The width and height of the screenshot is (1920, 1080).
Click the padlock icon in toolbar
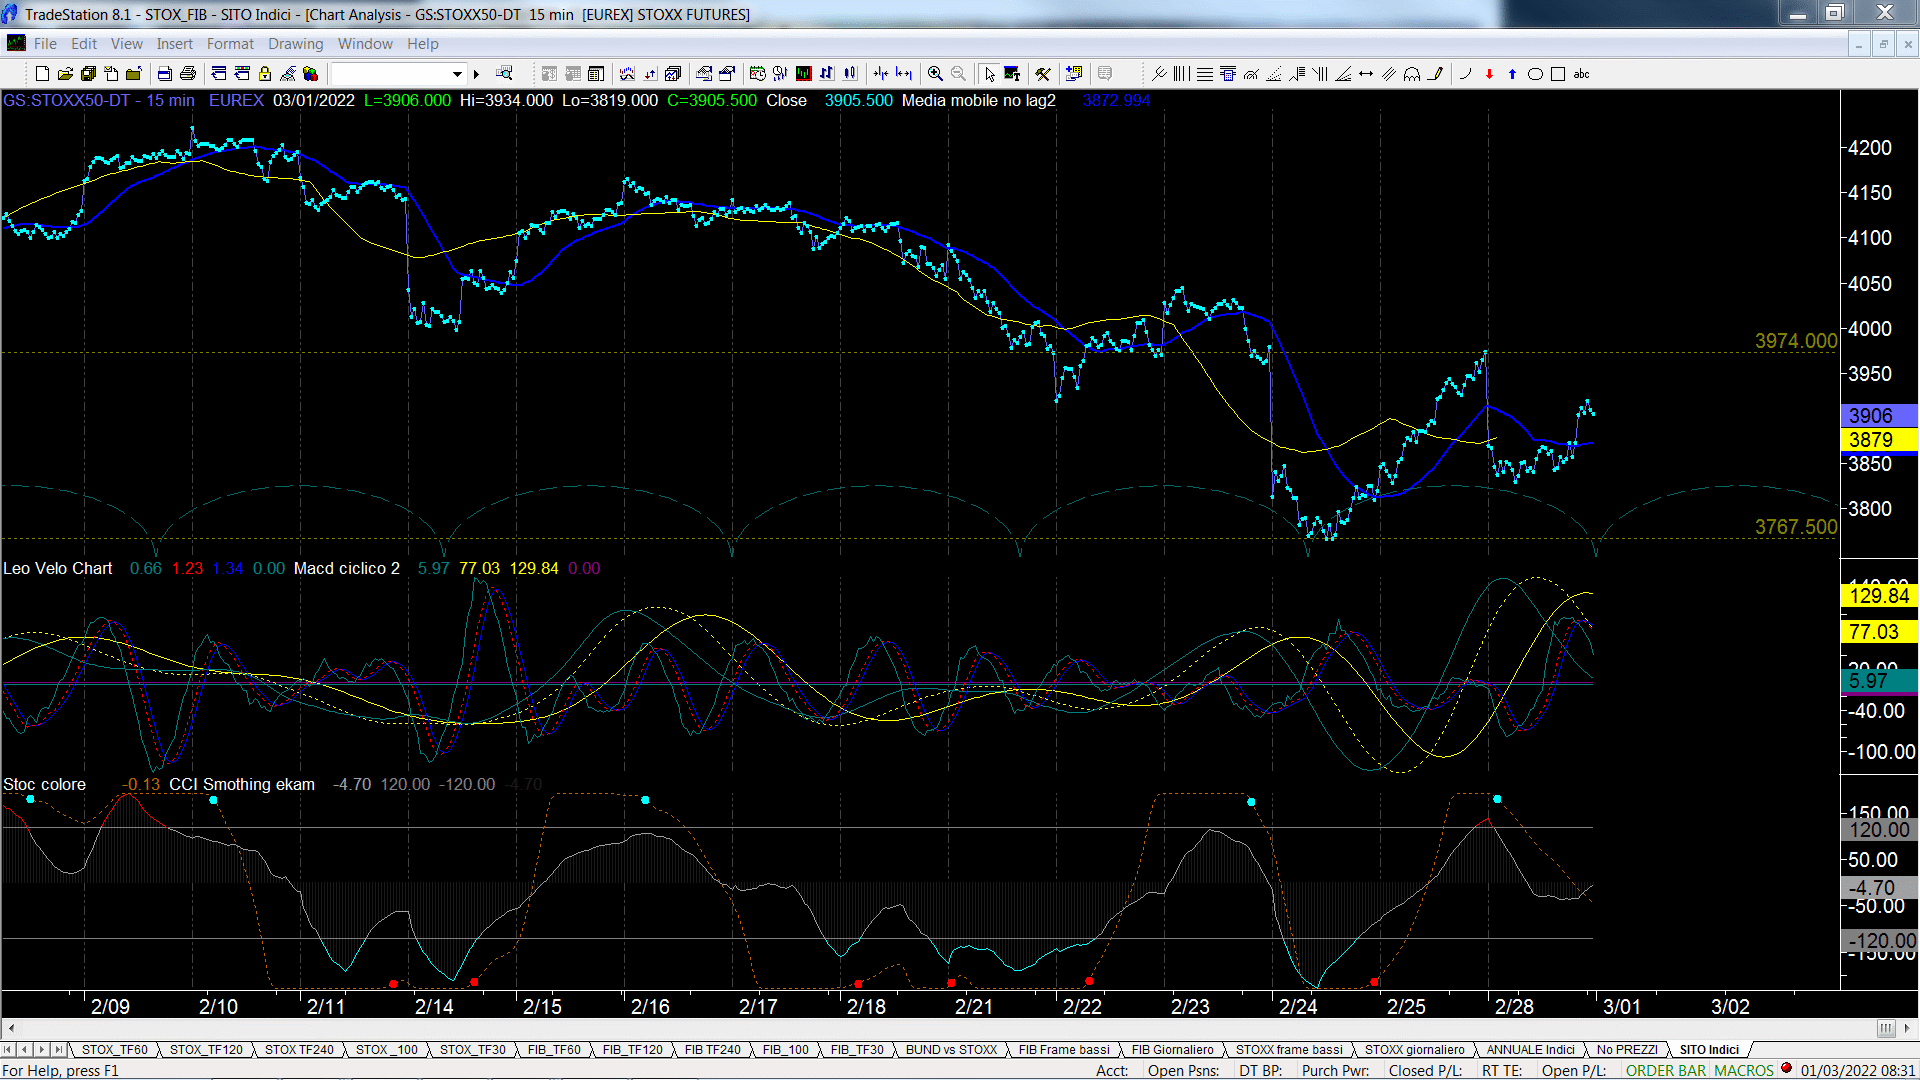(265, 74)
